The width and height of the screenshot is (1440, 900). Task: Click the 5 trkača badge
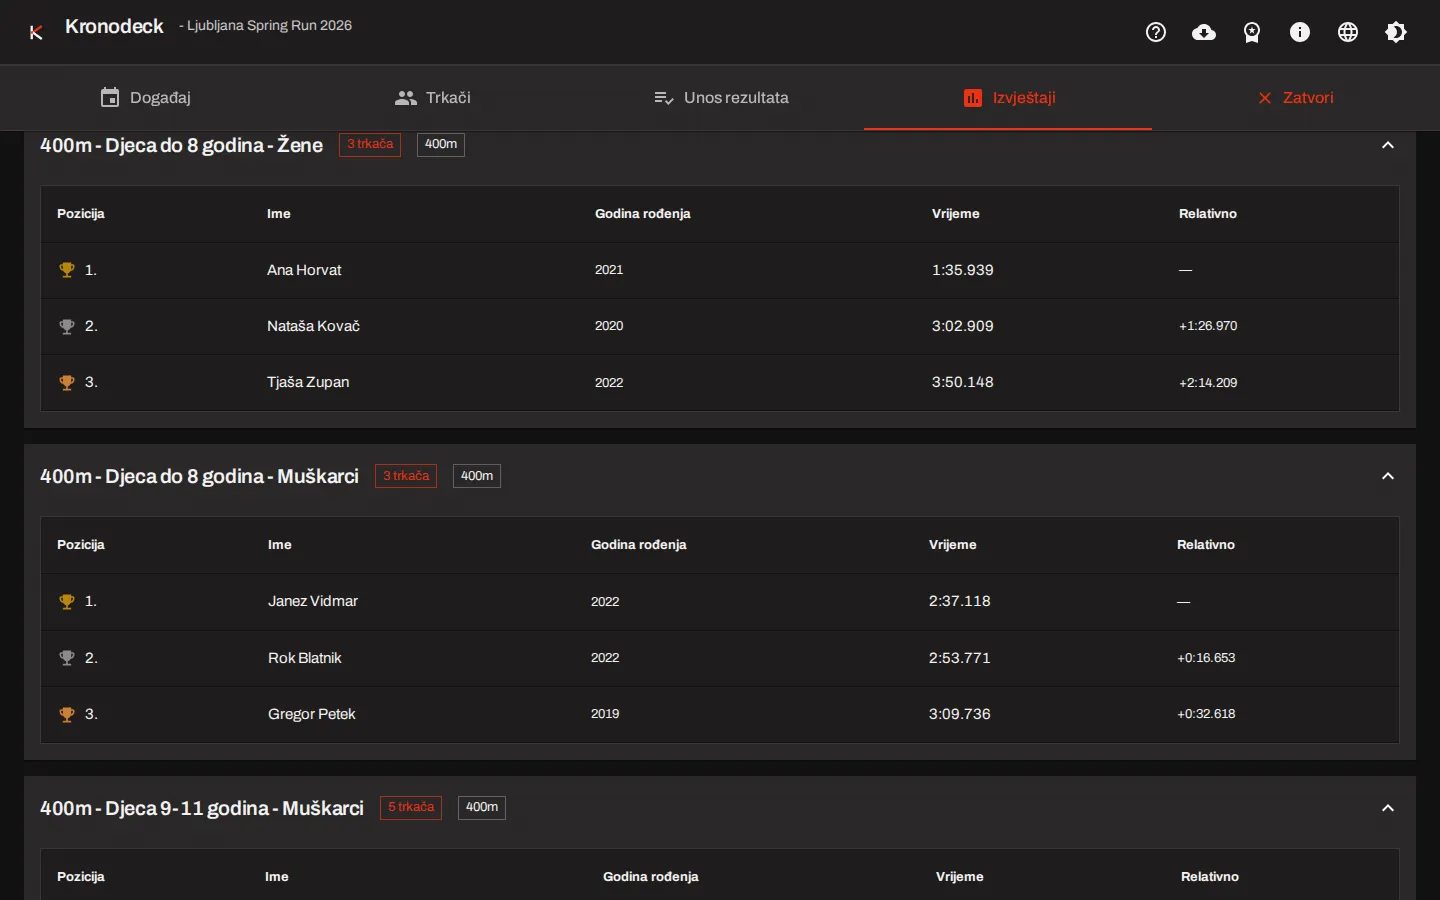tap(411, 808)
